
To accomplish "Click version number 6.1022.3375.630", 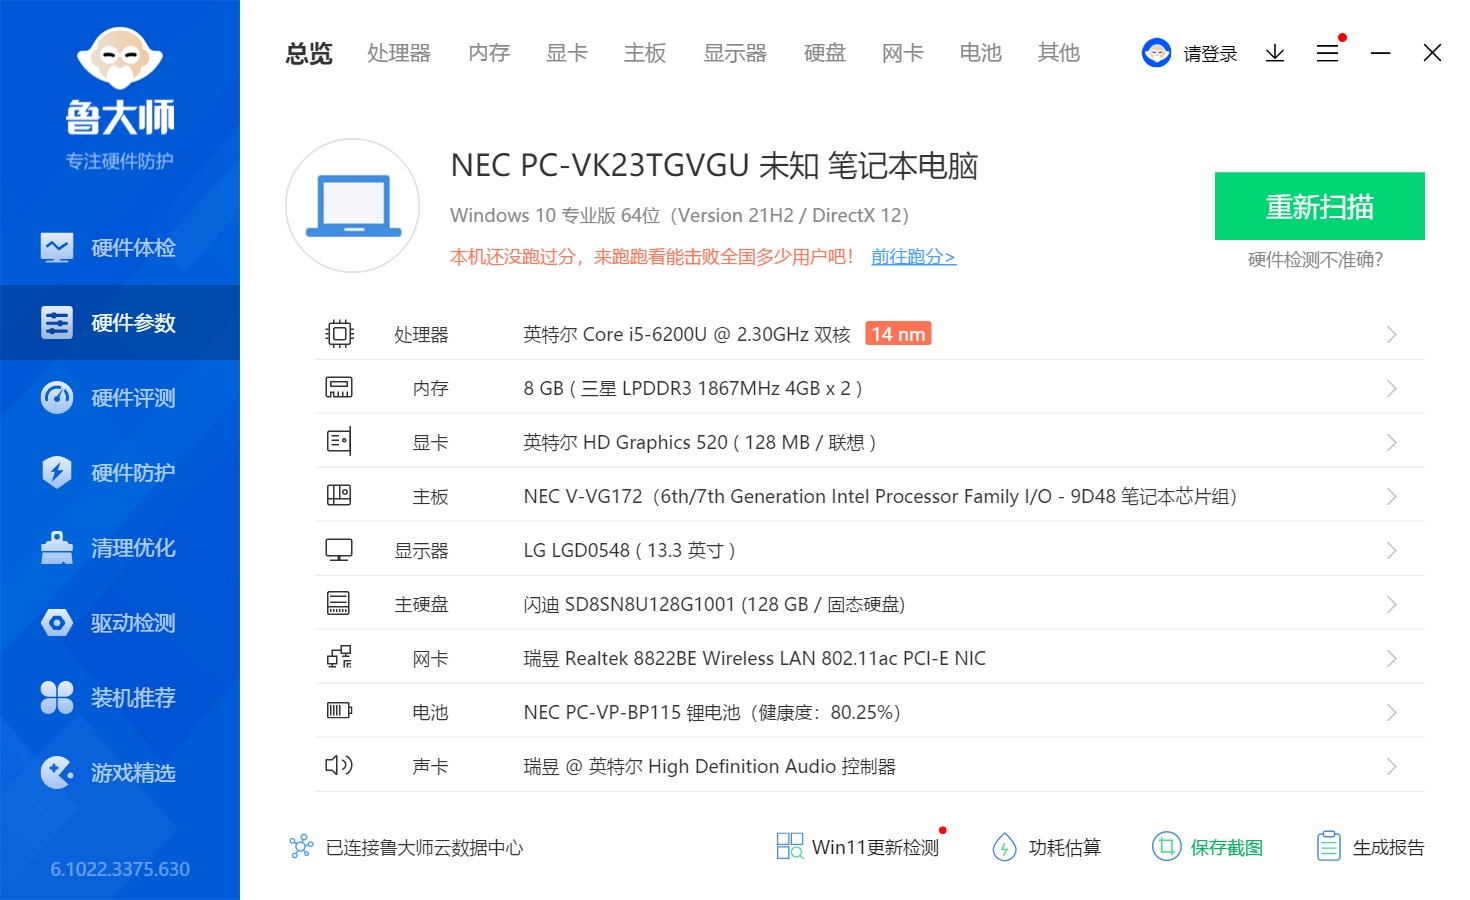I will pyautogui.click(x=120, y=869).
